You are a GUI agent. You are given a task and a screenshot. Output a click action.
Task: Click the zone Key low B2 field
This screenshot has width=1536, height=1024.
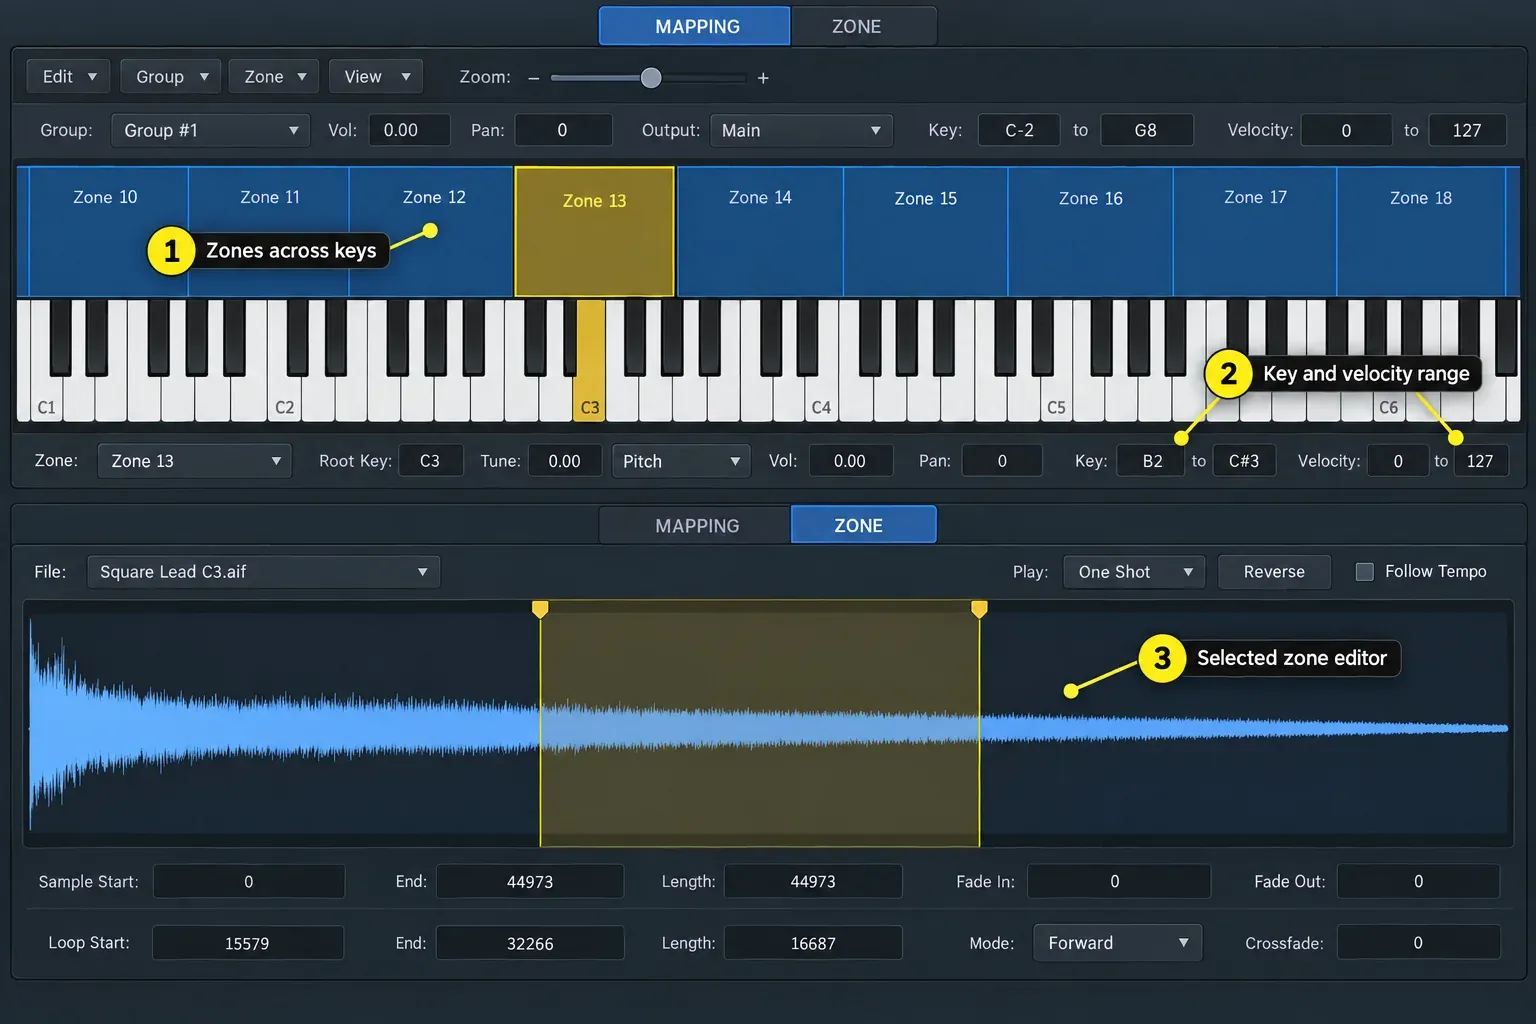pyautogui.click(x=1152, y=461)
